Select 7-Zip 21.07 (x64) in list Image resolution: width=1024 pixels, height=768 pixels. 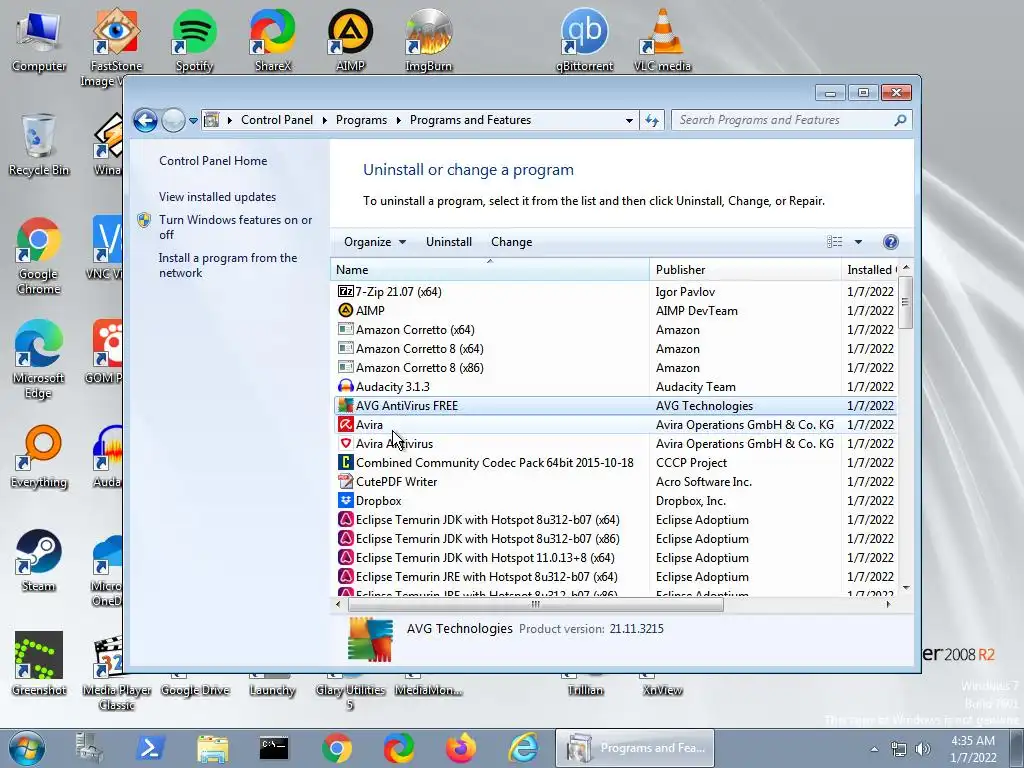(615, 292)
